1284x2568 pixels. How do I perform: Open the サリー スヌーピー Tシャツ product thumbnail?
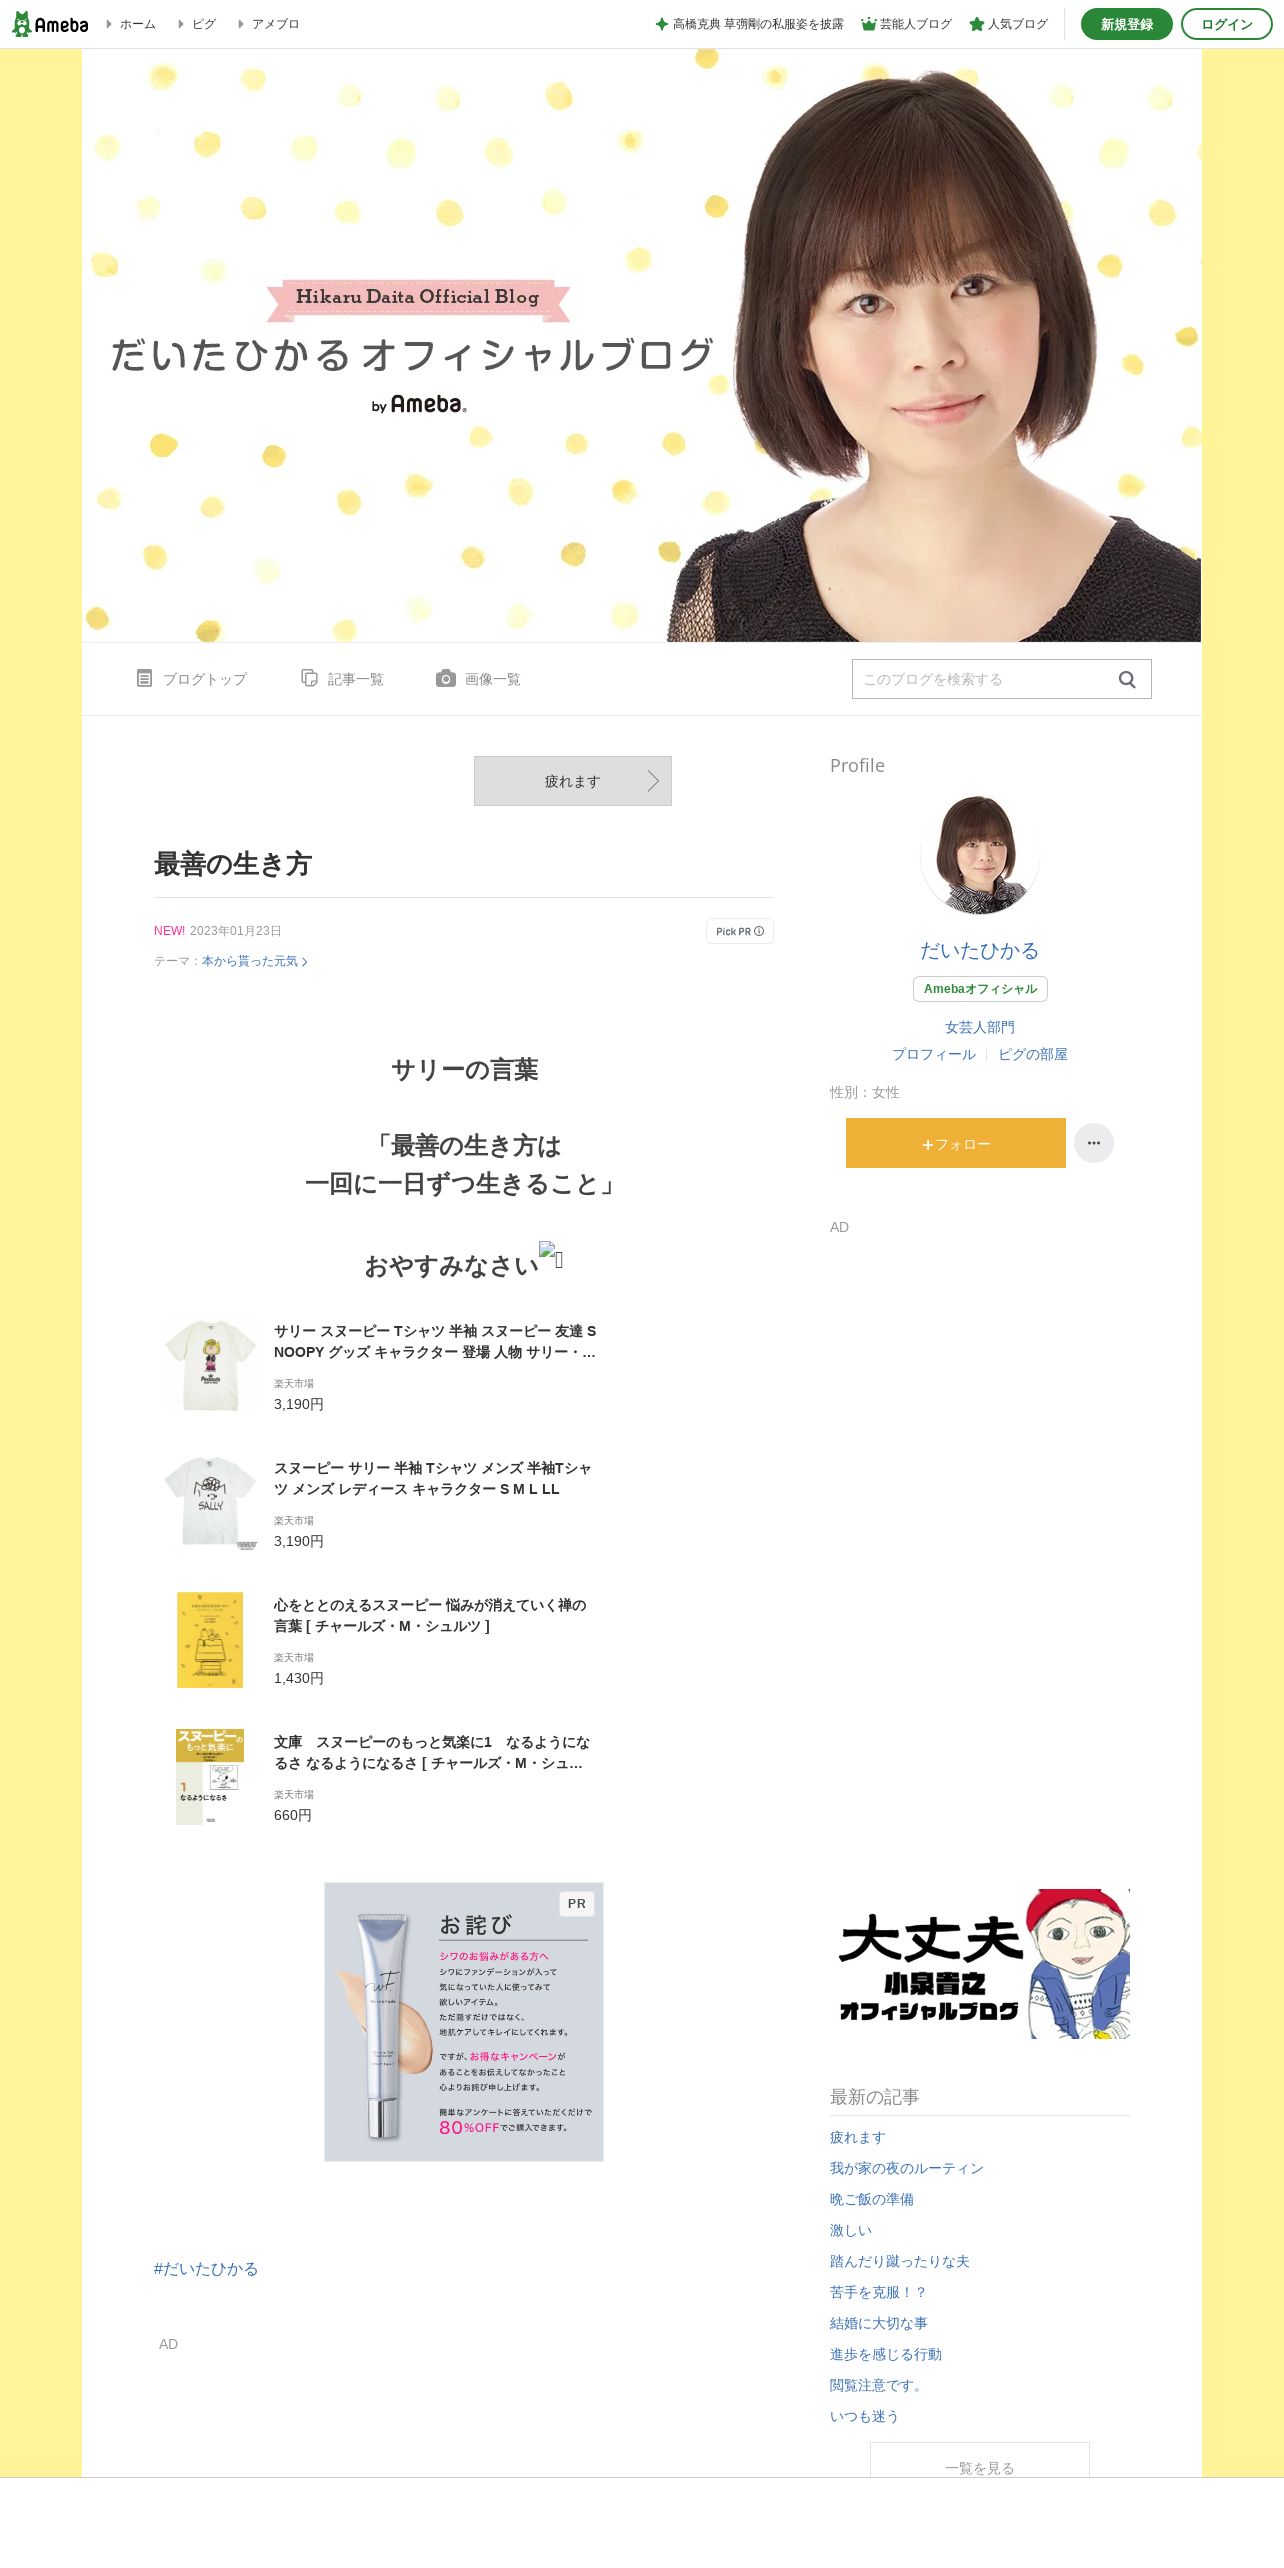coord(210,1366)
